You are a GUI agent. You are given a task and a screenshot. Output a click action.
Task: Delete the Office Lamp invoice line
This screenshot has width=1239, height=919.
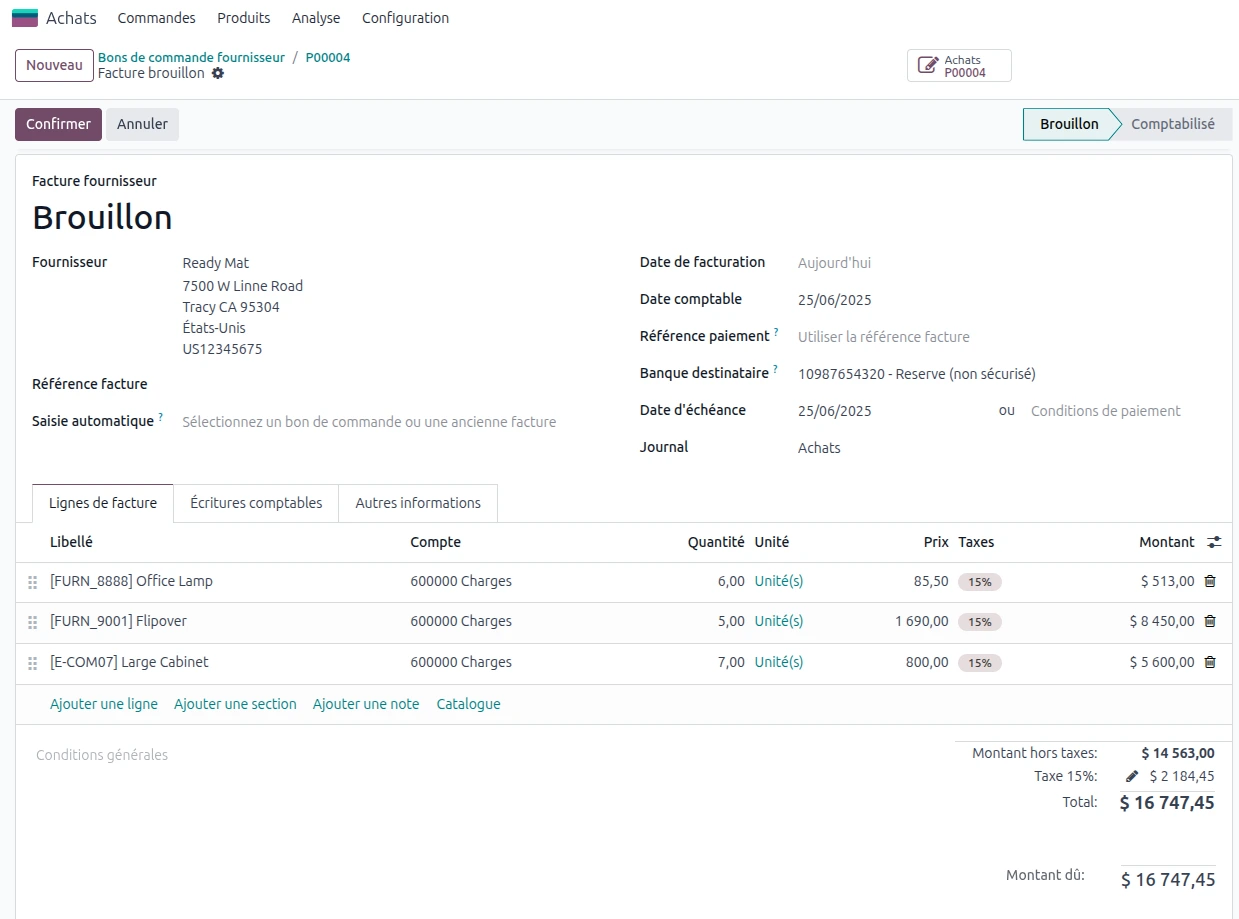point(1210,581)
